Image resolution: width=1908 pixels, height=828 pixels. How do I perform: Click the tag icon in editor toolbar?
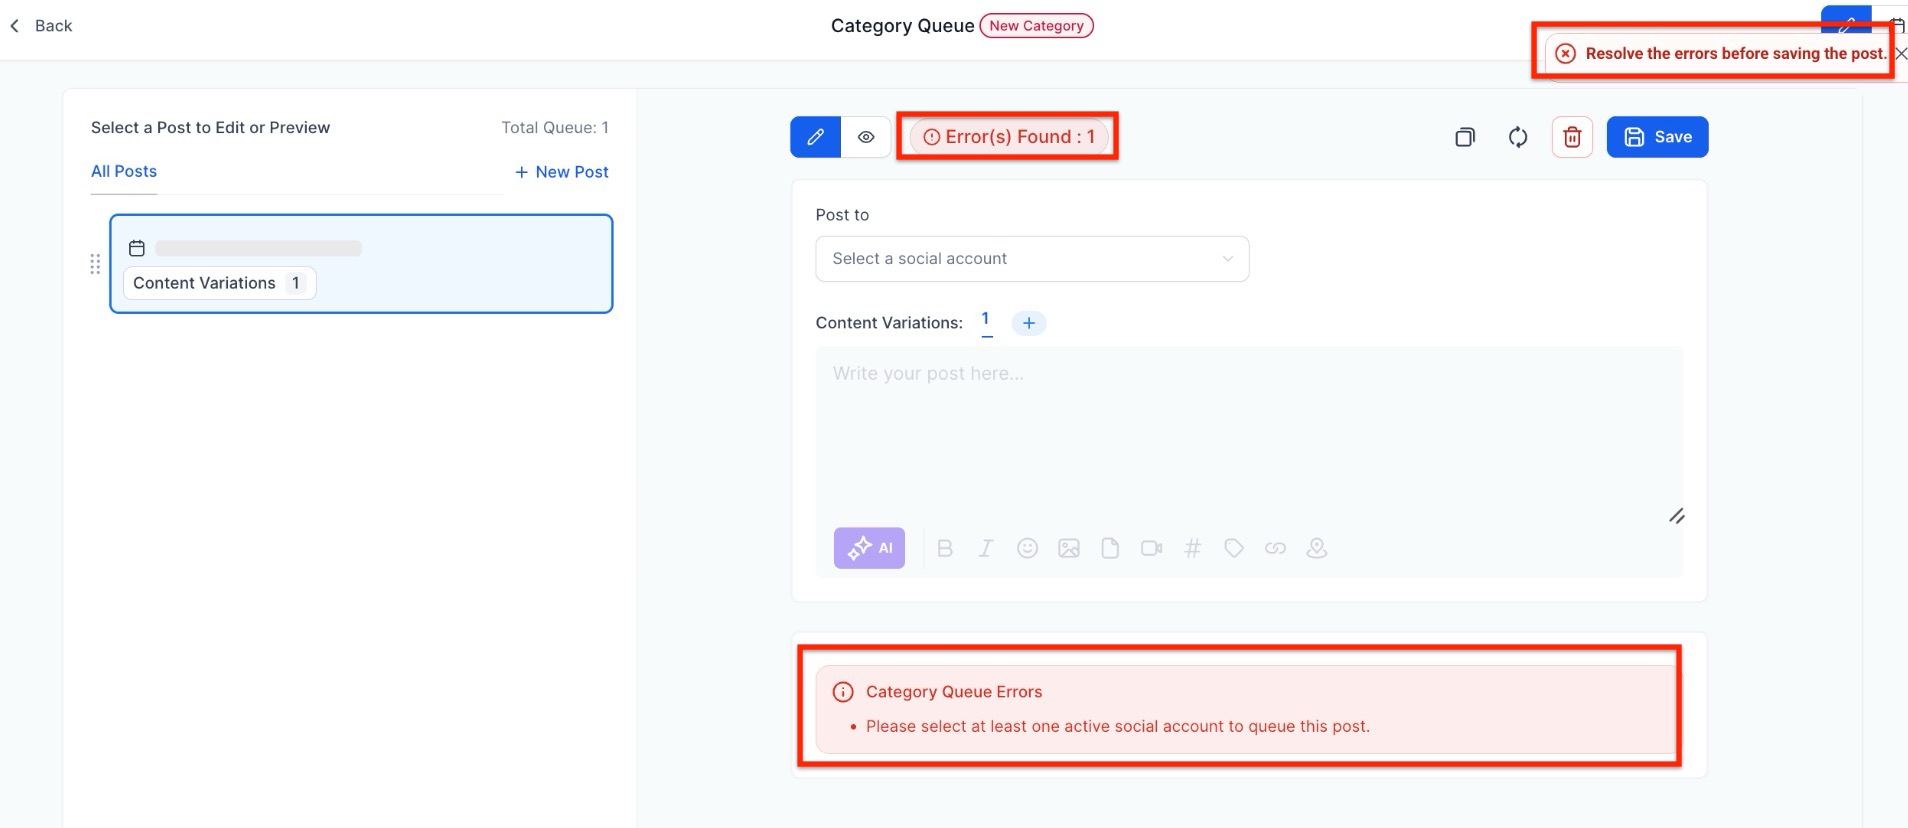coord(1234,548)
